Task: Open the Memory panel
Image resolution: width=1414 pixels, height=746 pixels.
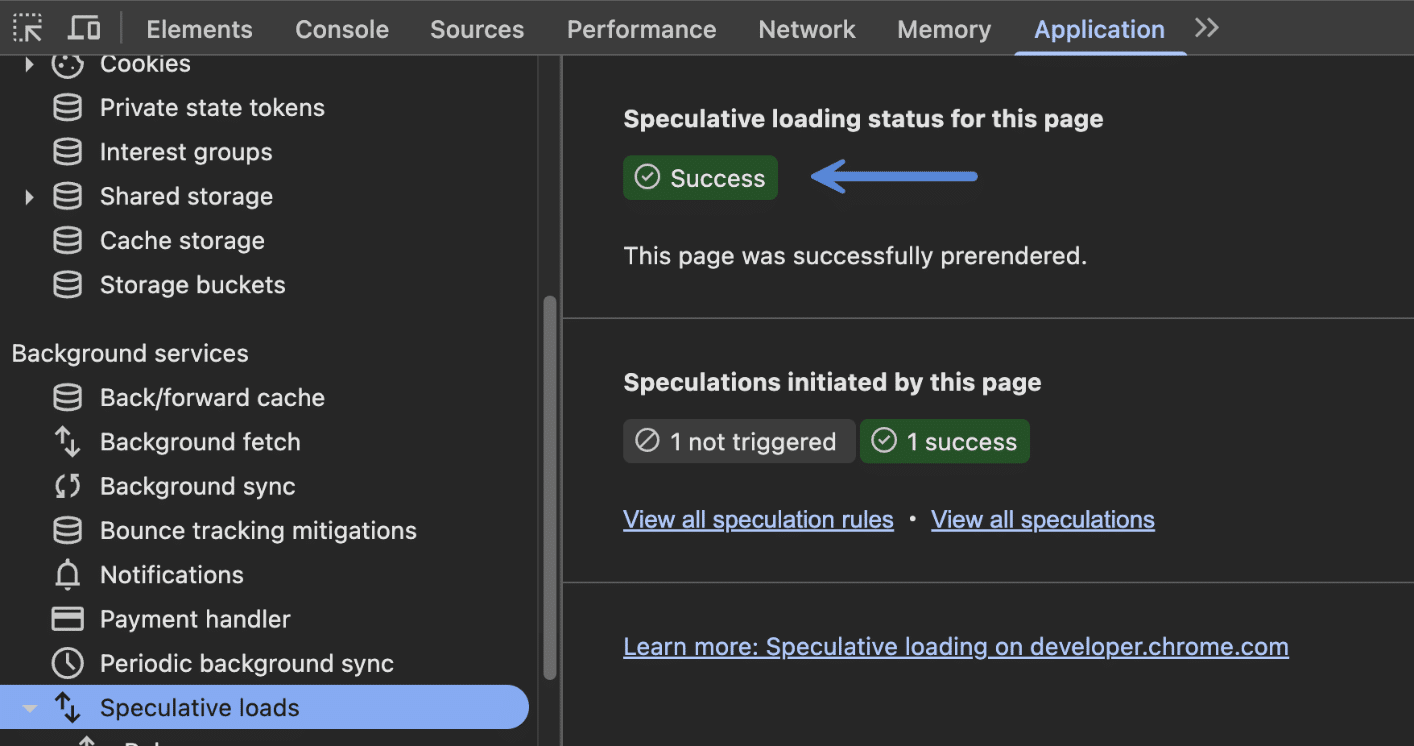Action: [943, 29]
